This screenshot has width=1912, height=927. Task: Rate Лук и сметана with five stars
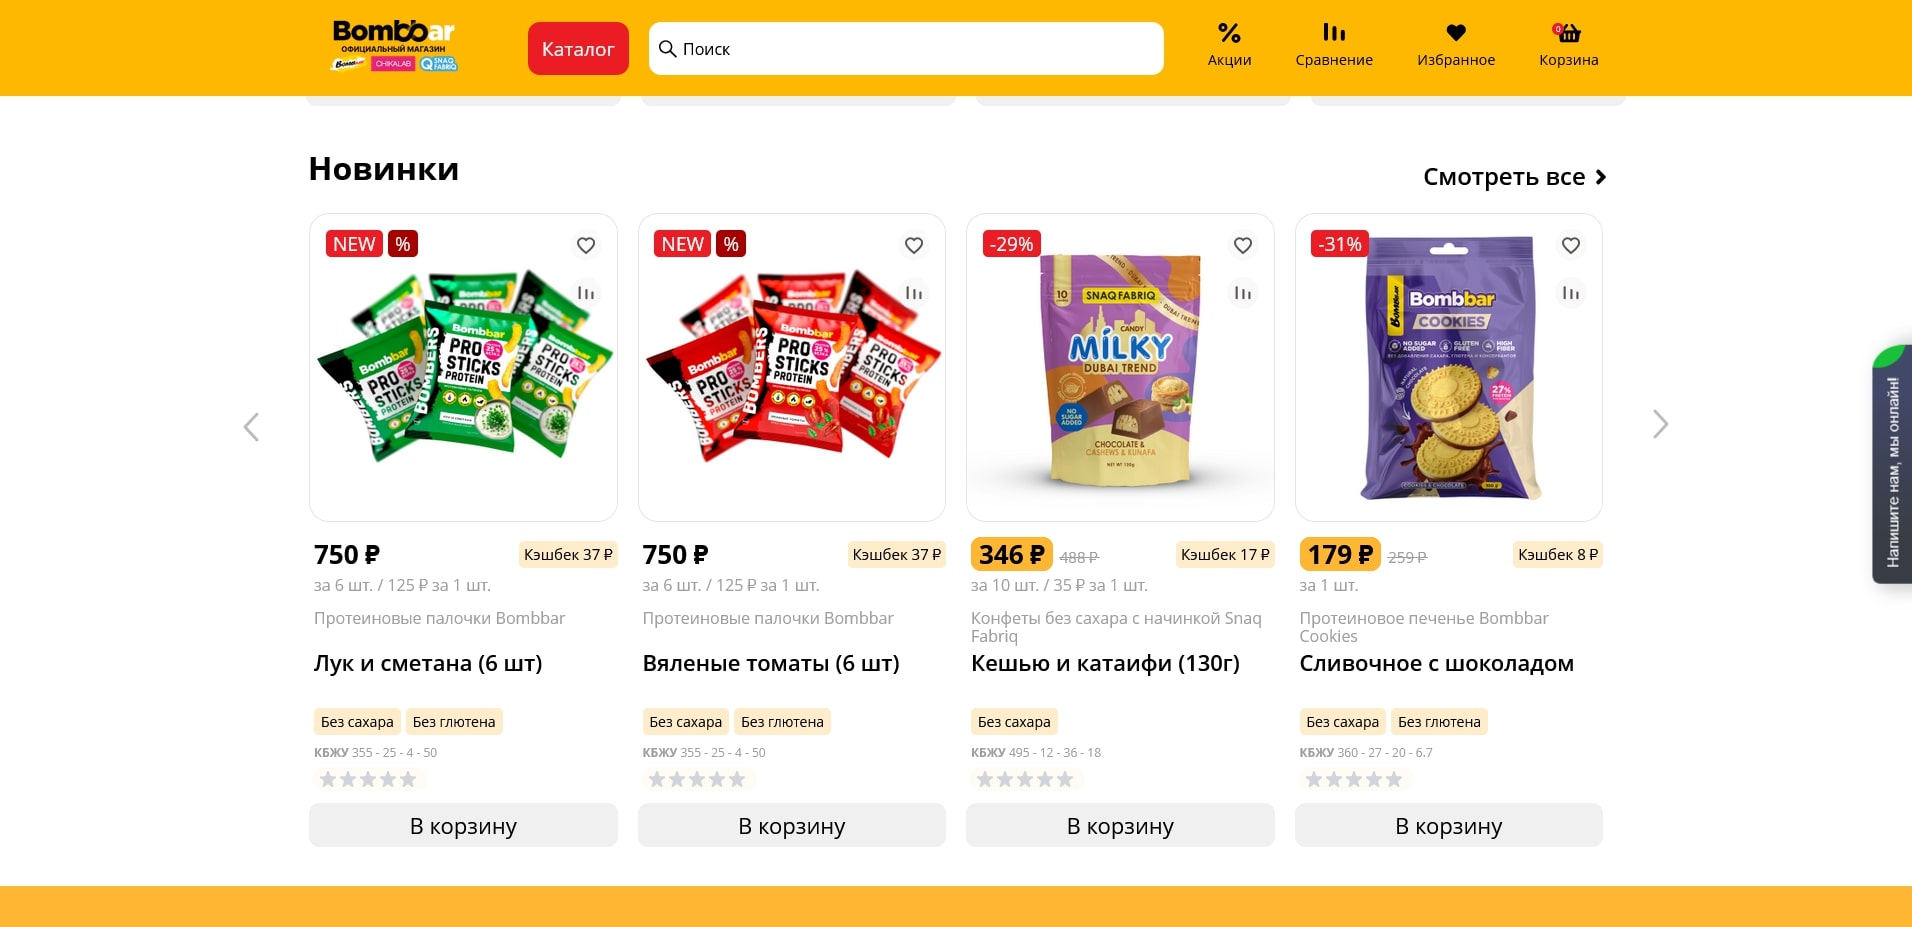tap(408, 779)
